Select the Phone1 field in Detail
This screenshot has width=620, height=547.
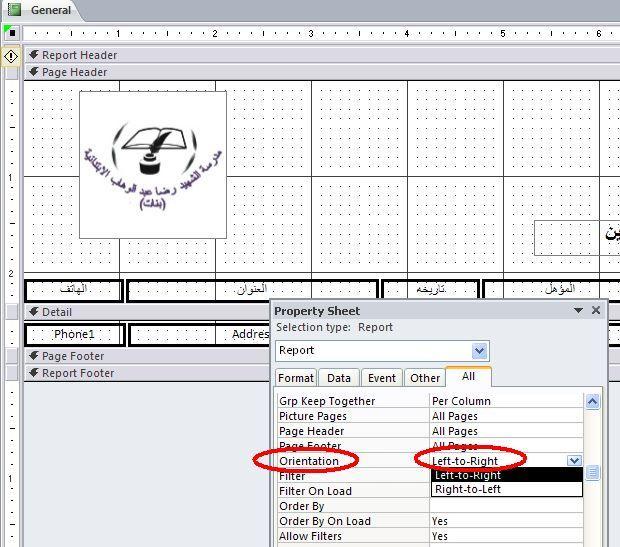74,335
